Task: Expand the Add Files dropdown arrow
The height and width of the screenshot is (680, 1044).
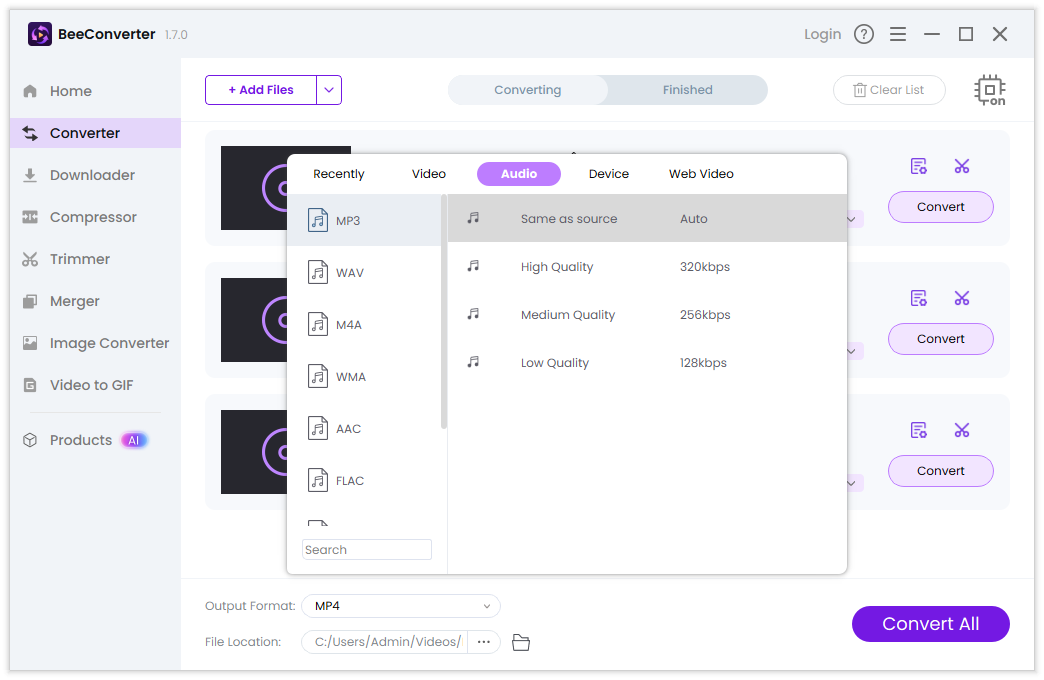Action: 329,90
